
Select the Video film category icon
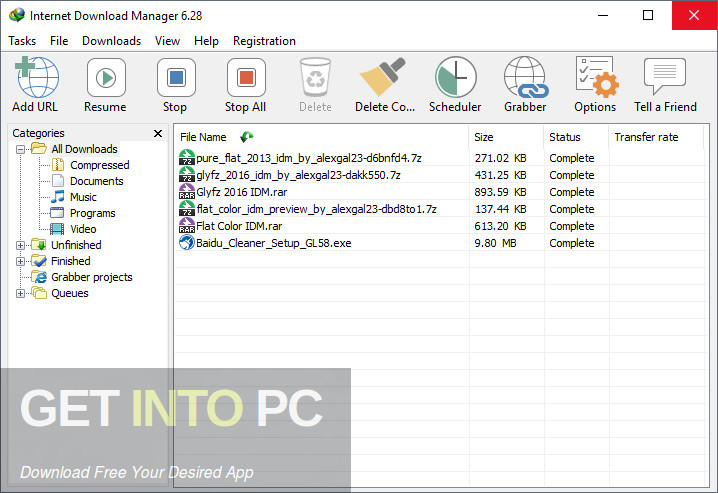pyautogui.click(x=57, y=228)
